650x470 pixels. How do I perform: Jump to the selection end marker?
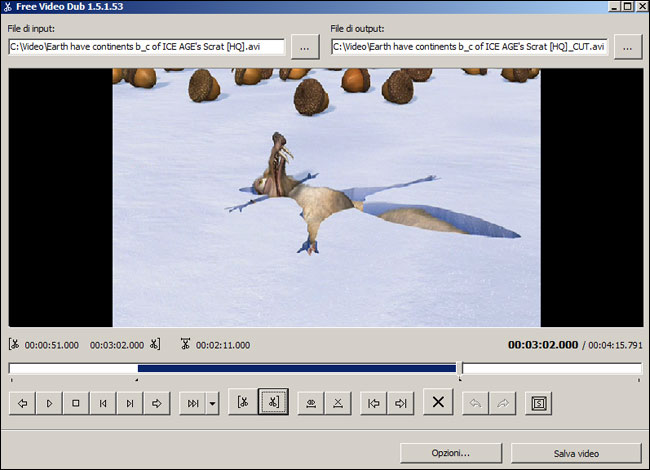pyautogui.click(x=401, y=403)
